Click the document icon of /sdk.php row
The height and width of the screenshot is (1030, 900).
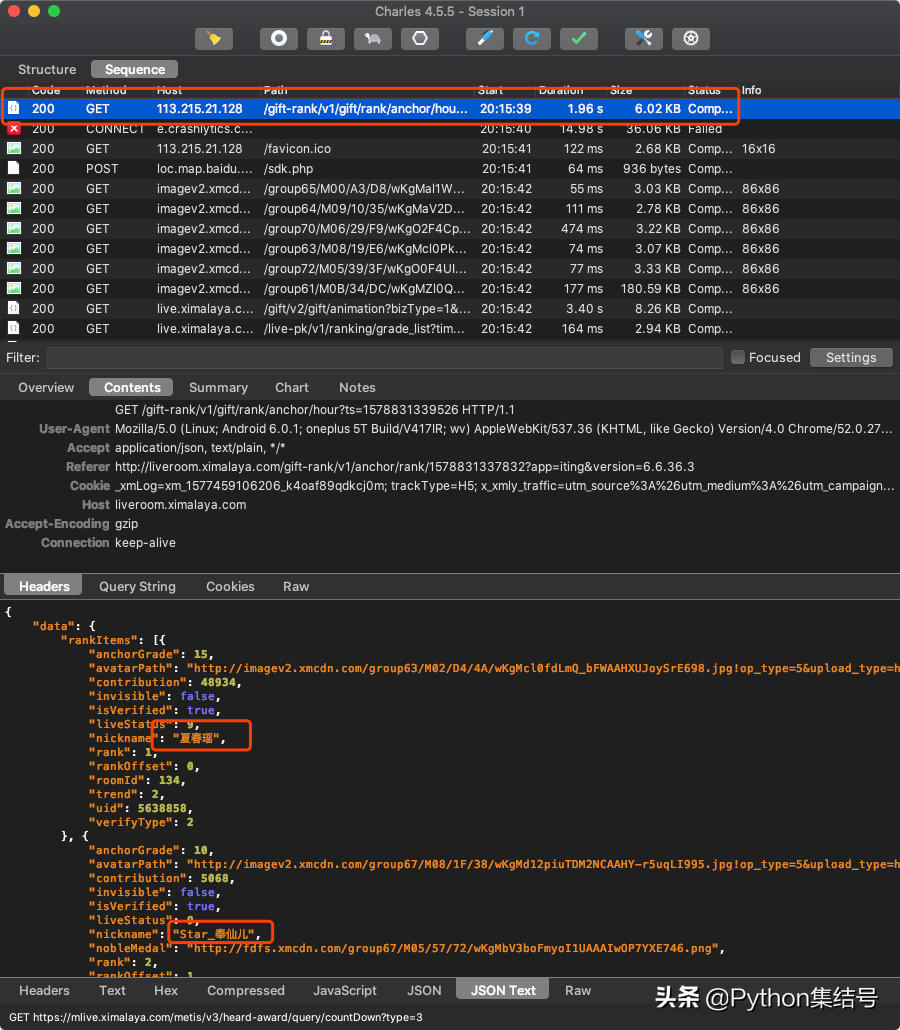(14, 168)
